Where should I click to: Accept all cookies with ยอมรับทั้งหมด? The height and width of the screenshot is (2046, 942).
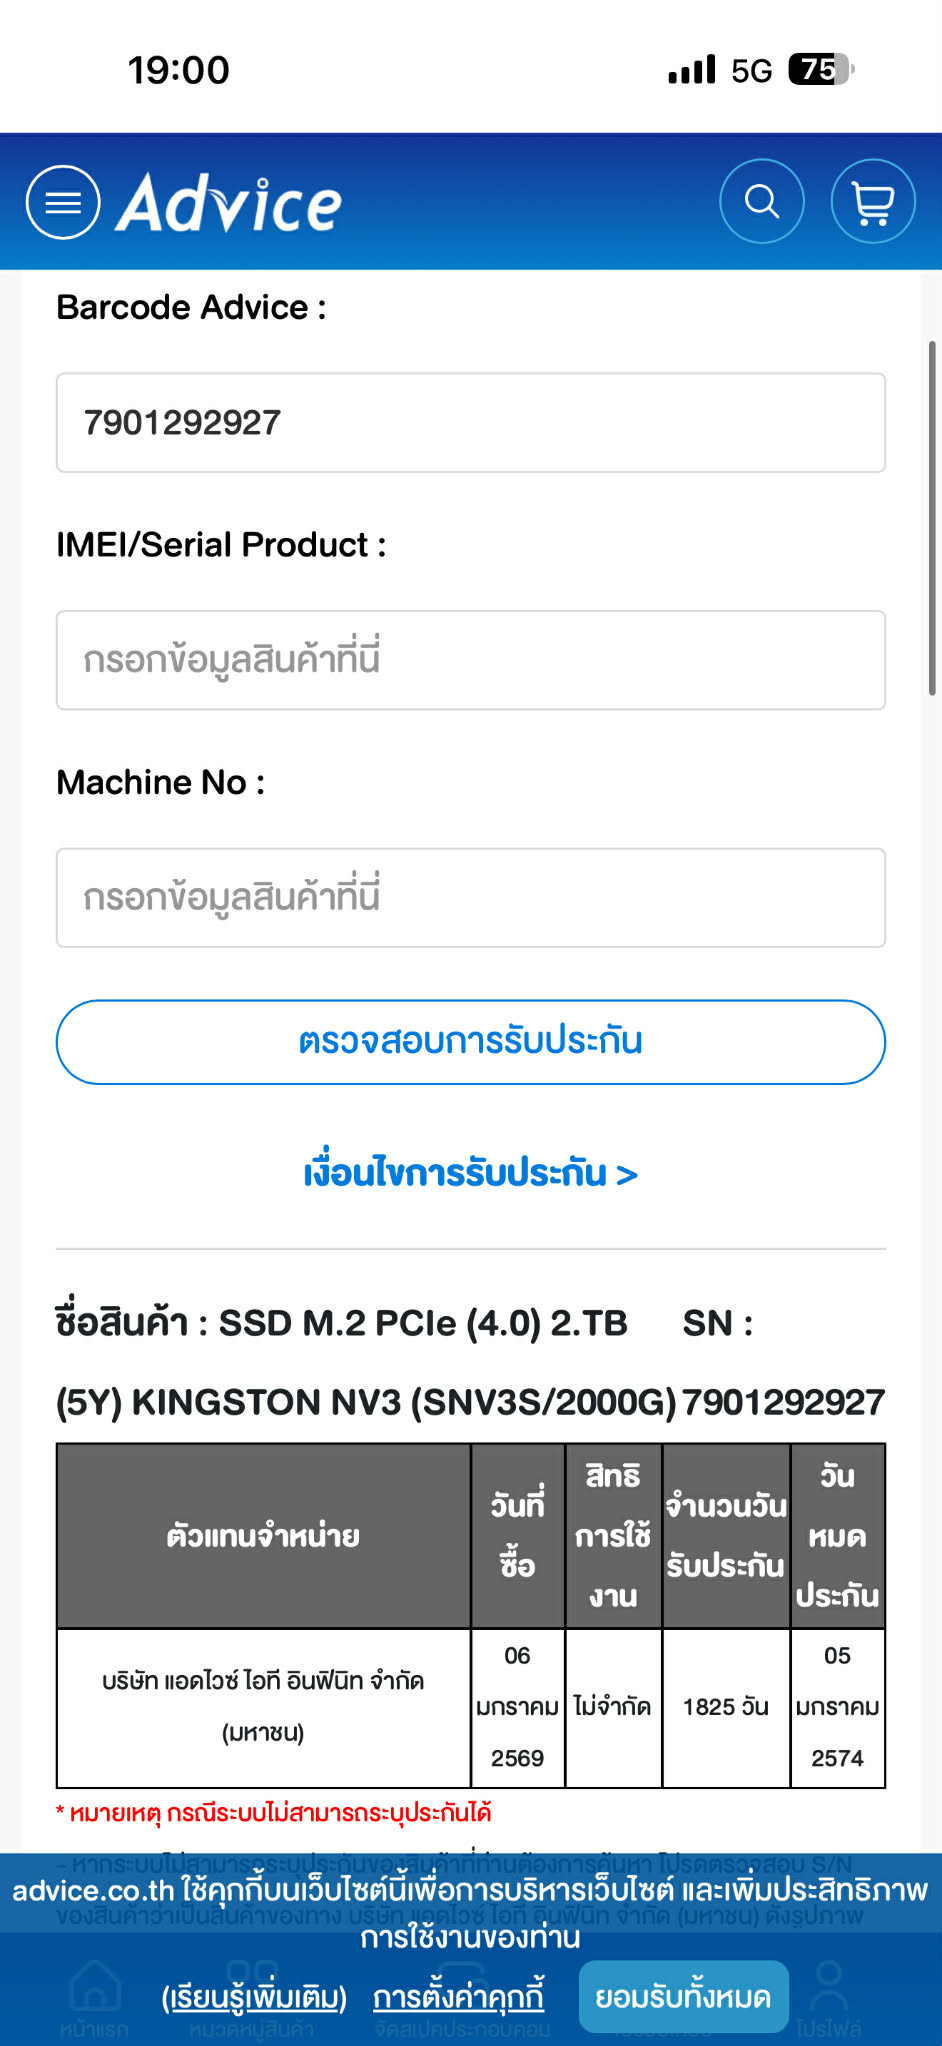tap(683, 1997)
